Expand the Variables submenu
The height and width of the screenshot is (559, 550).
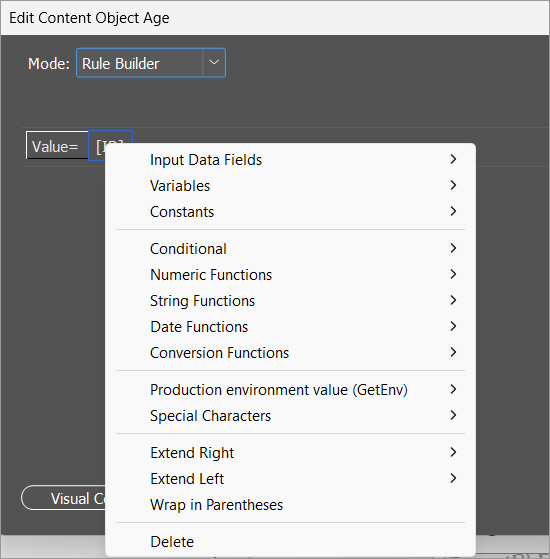point(291,186)
